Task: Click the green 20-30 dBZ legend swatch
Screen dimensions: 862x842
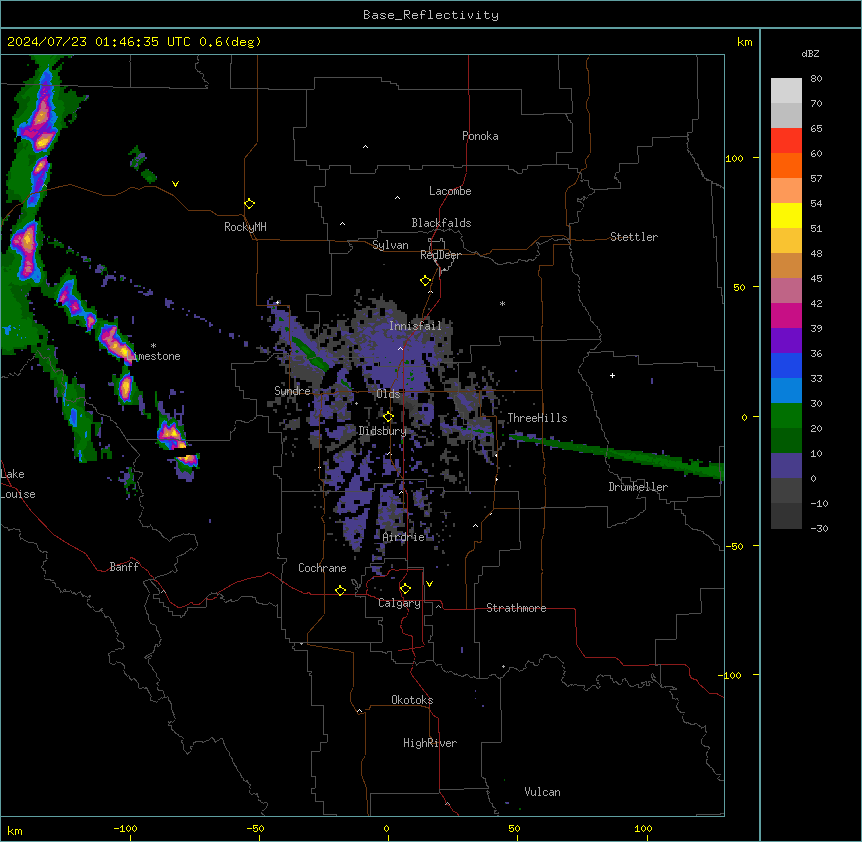Action: click(786, 416)
